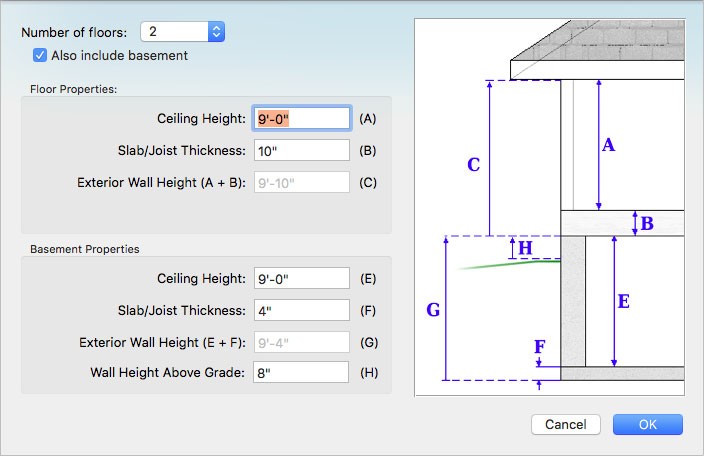Click the G dimension label in diagram
704x456 pixels.
tap(433, 310)
